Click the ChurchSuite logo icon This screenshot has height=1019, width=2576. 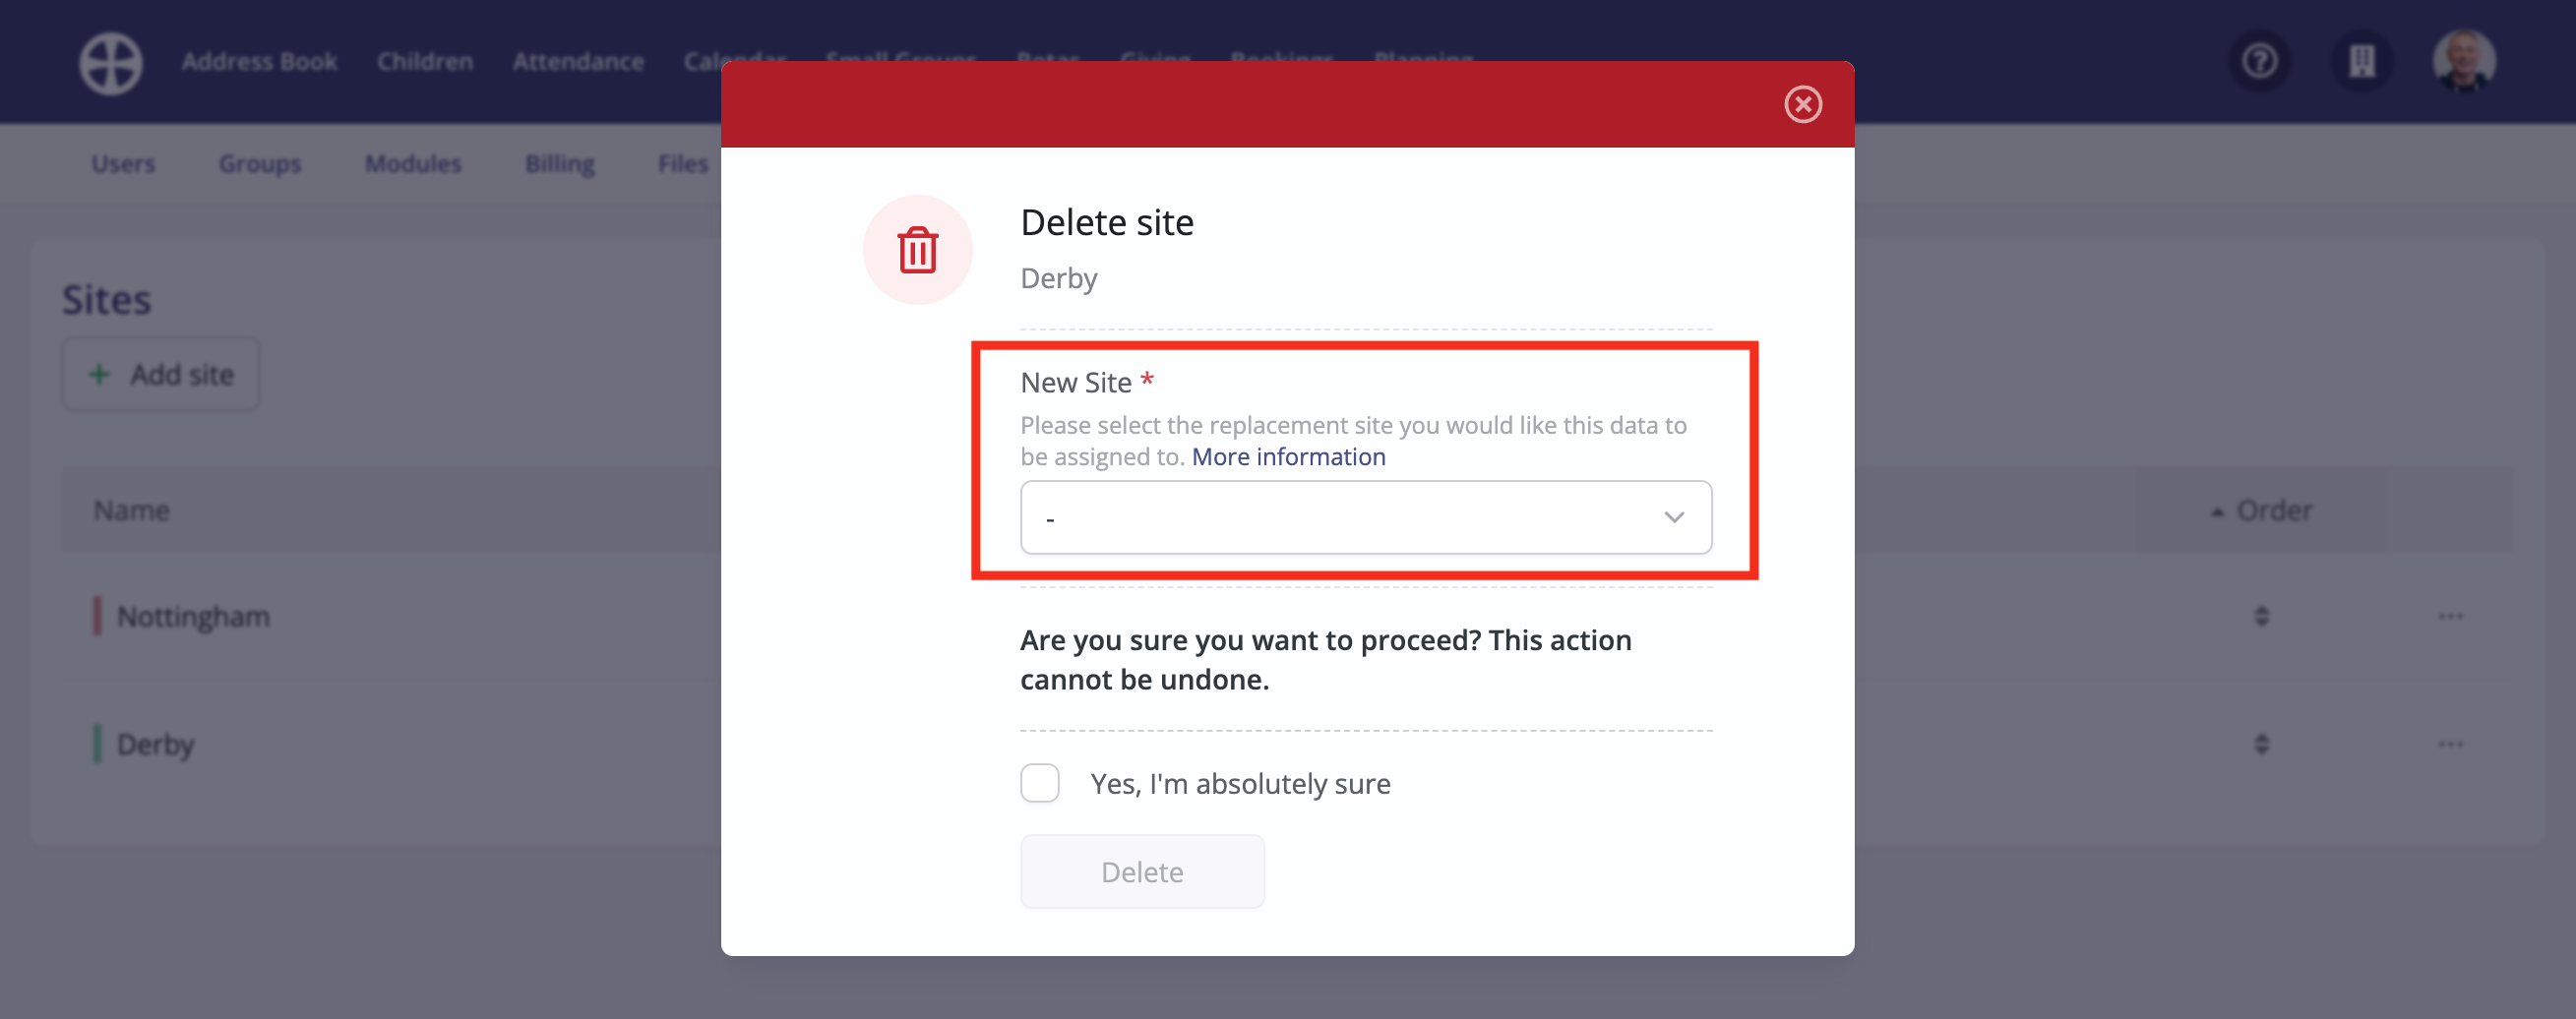(111, 63)
